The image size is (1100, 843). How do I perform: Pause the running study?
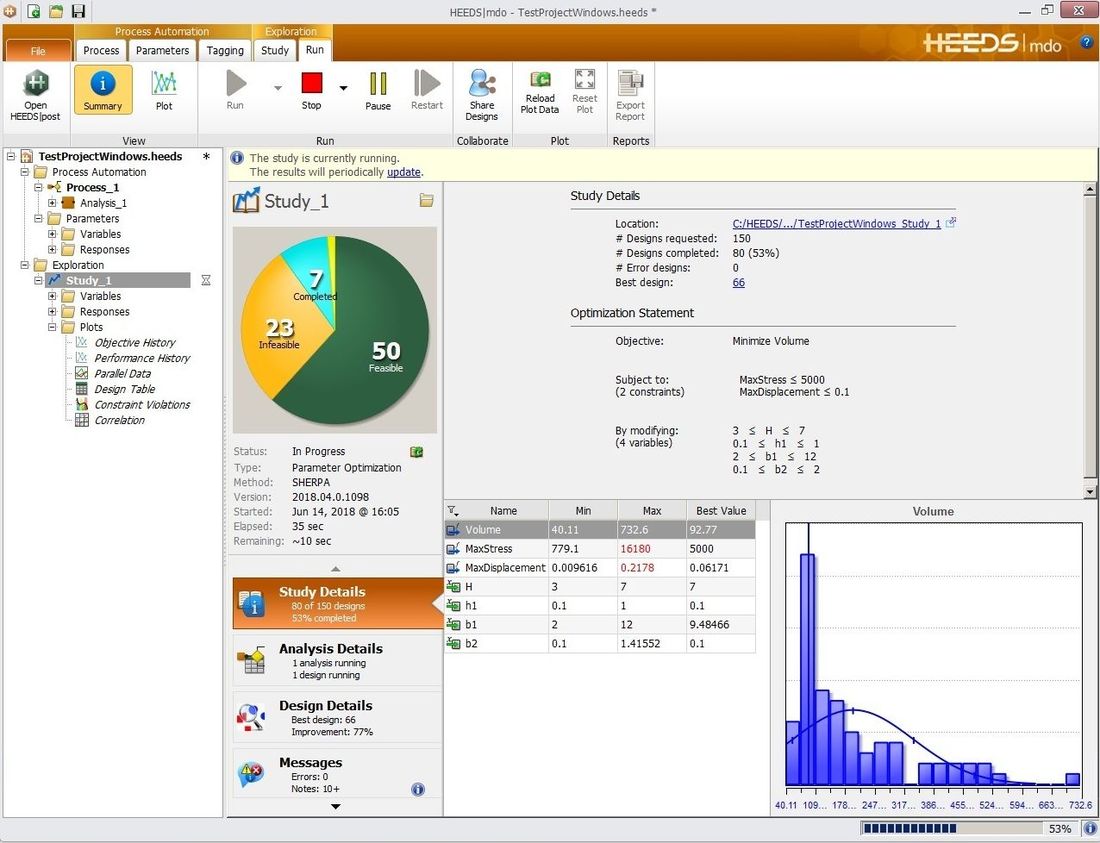pos(378,90)
